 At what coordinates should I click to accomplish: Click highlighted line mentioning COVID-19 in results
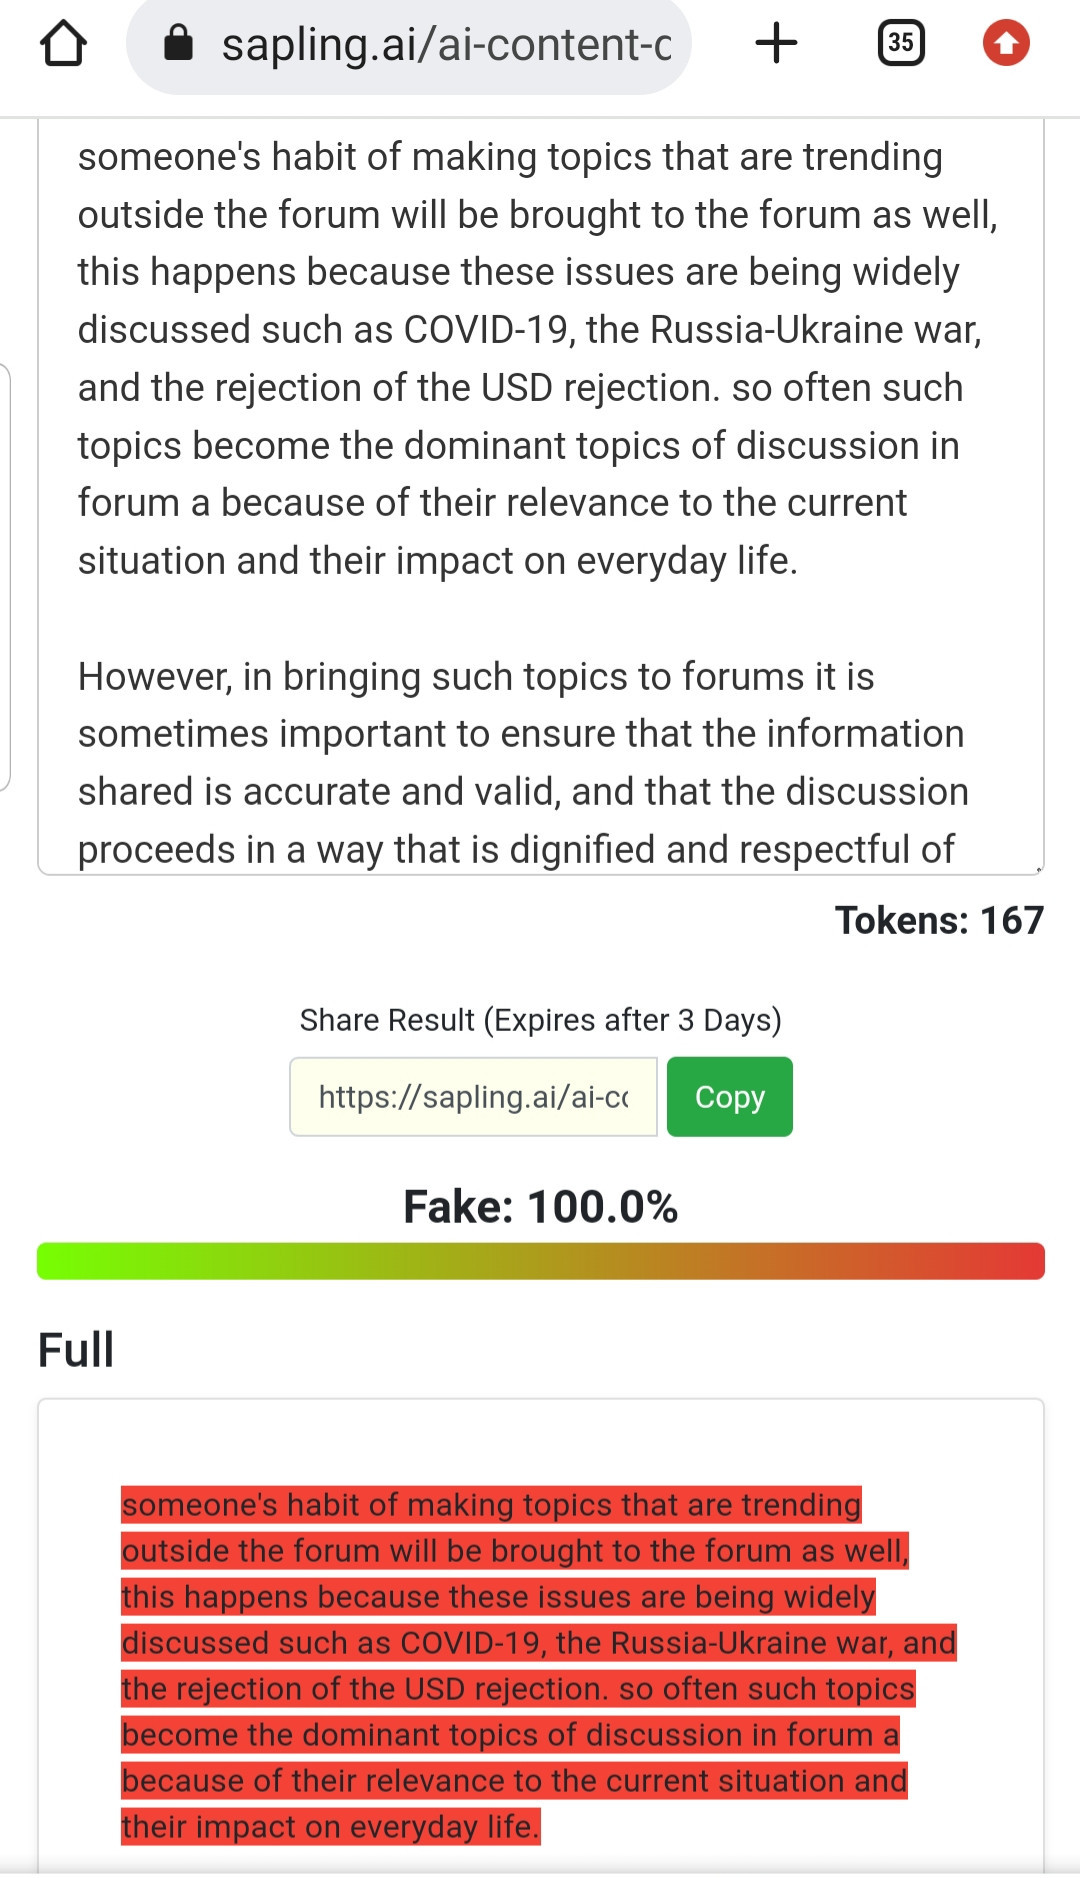pyautogui.click(x=538, y=1643)
